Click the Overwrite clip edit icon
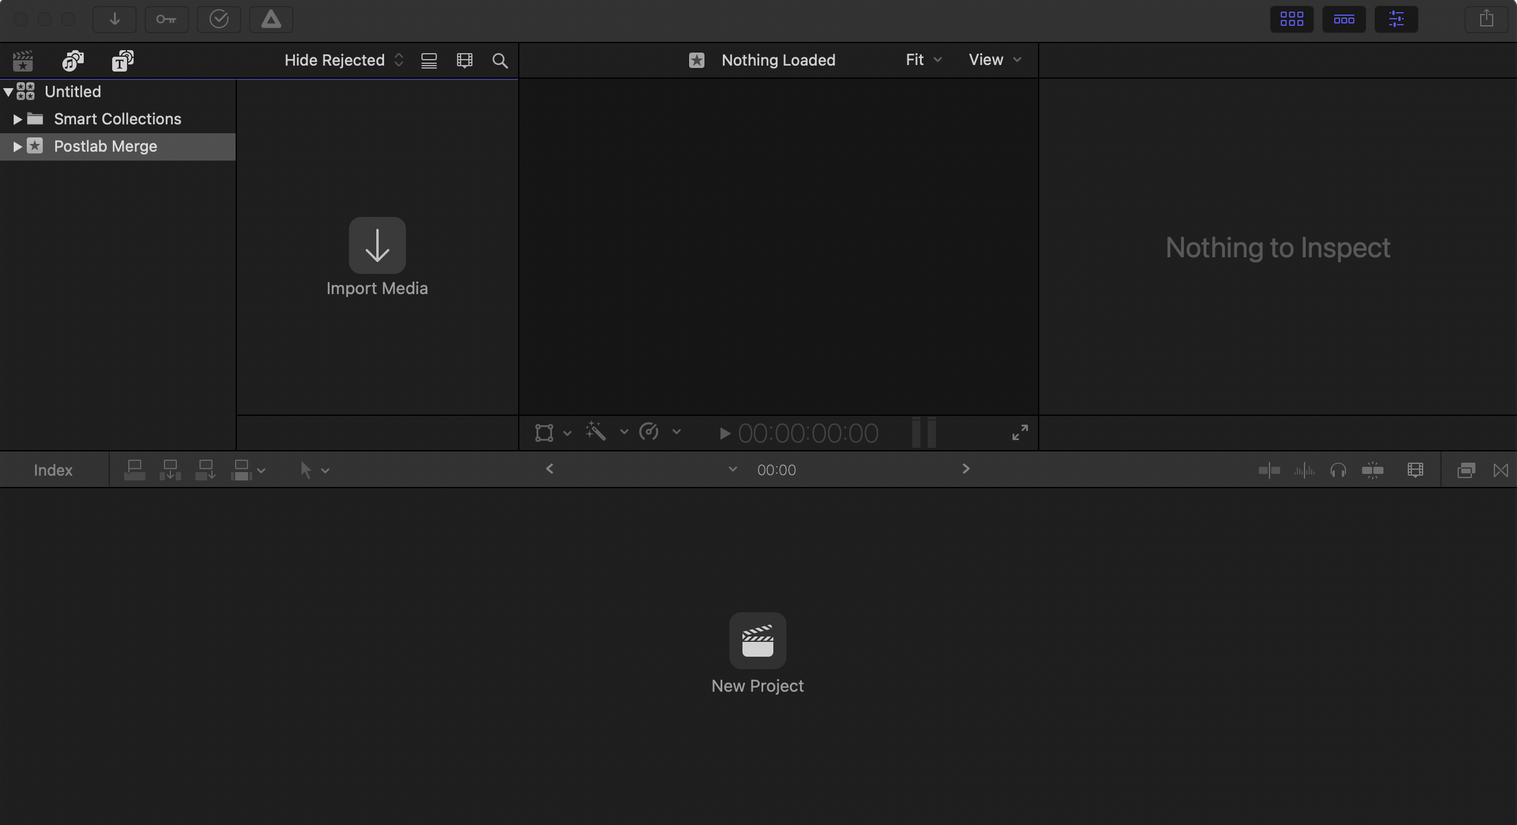 click(x=241, y=470)
